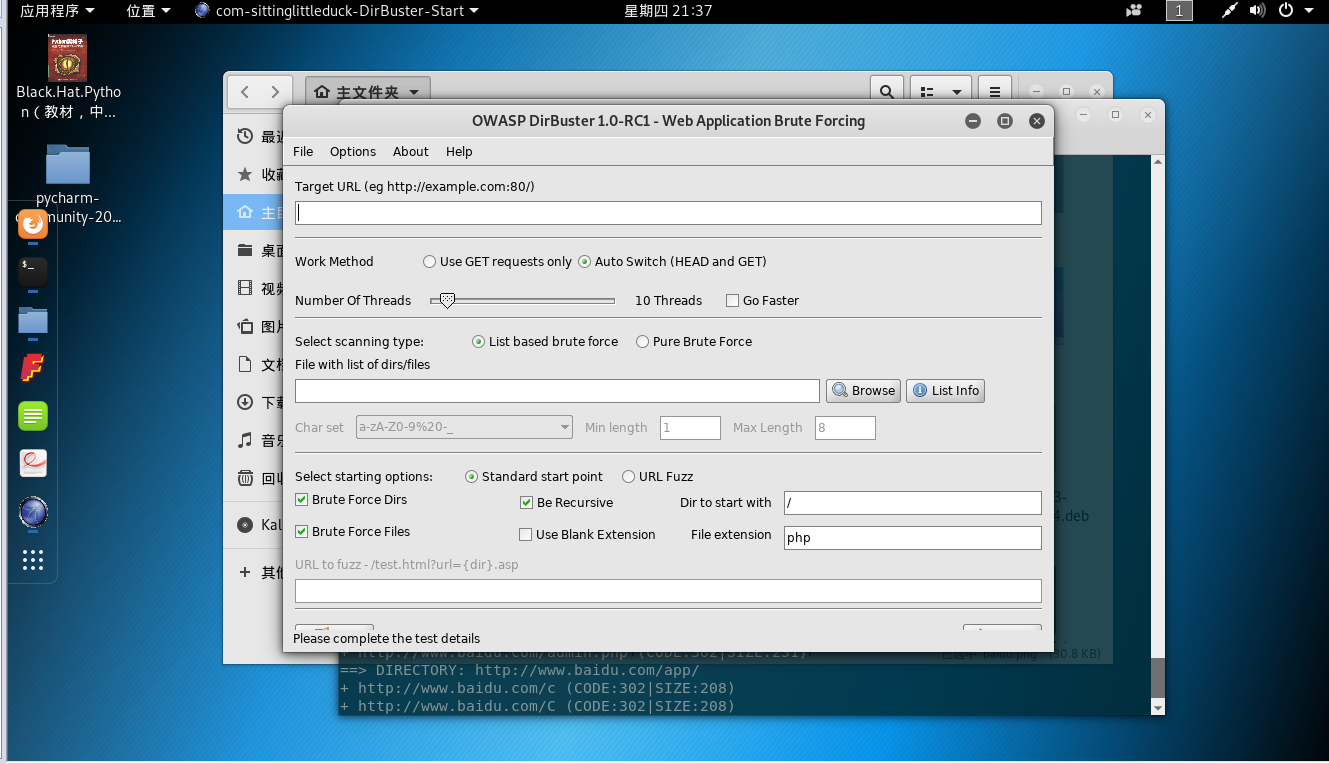Select Auto Switch (HEAD and GET)
The image size is (1329, 764).
point(672,262)
